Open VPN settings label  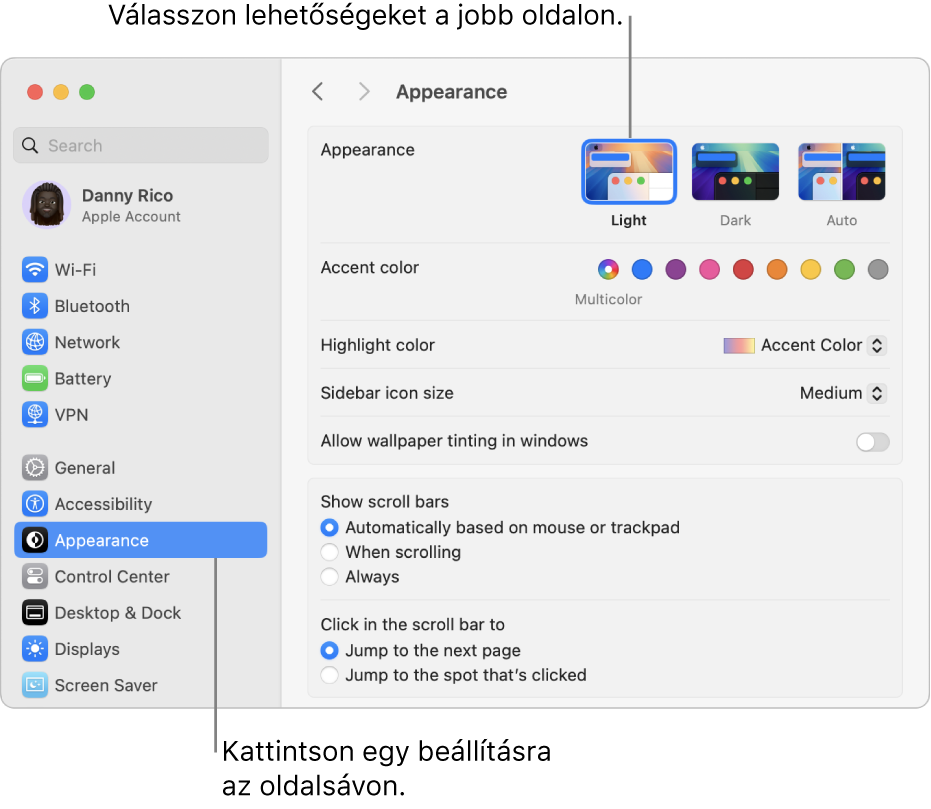point(71,415)
